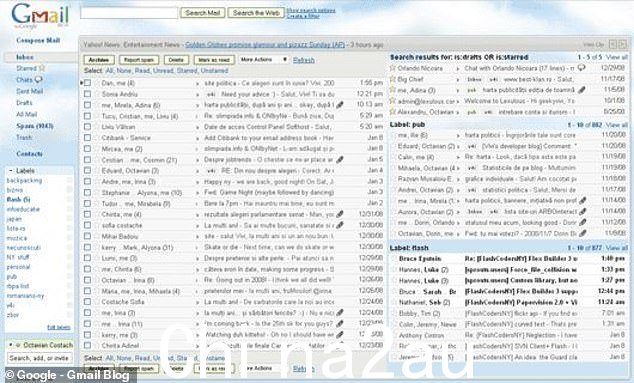The height and width of the screenshot is (383, 634).
Task: Click the Compose Mail link
Action: click(38, 40)
